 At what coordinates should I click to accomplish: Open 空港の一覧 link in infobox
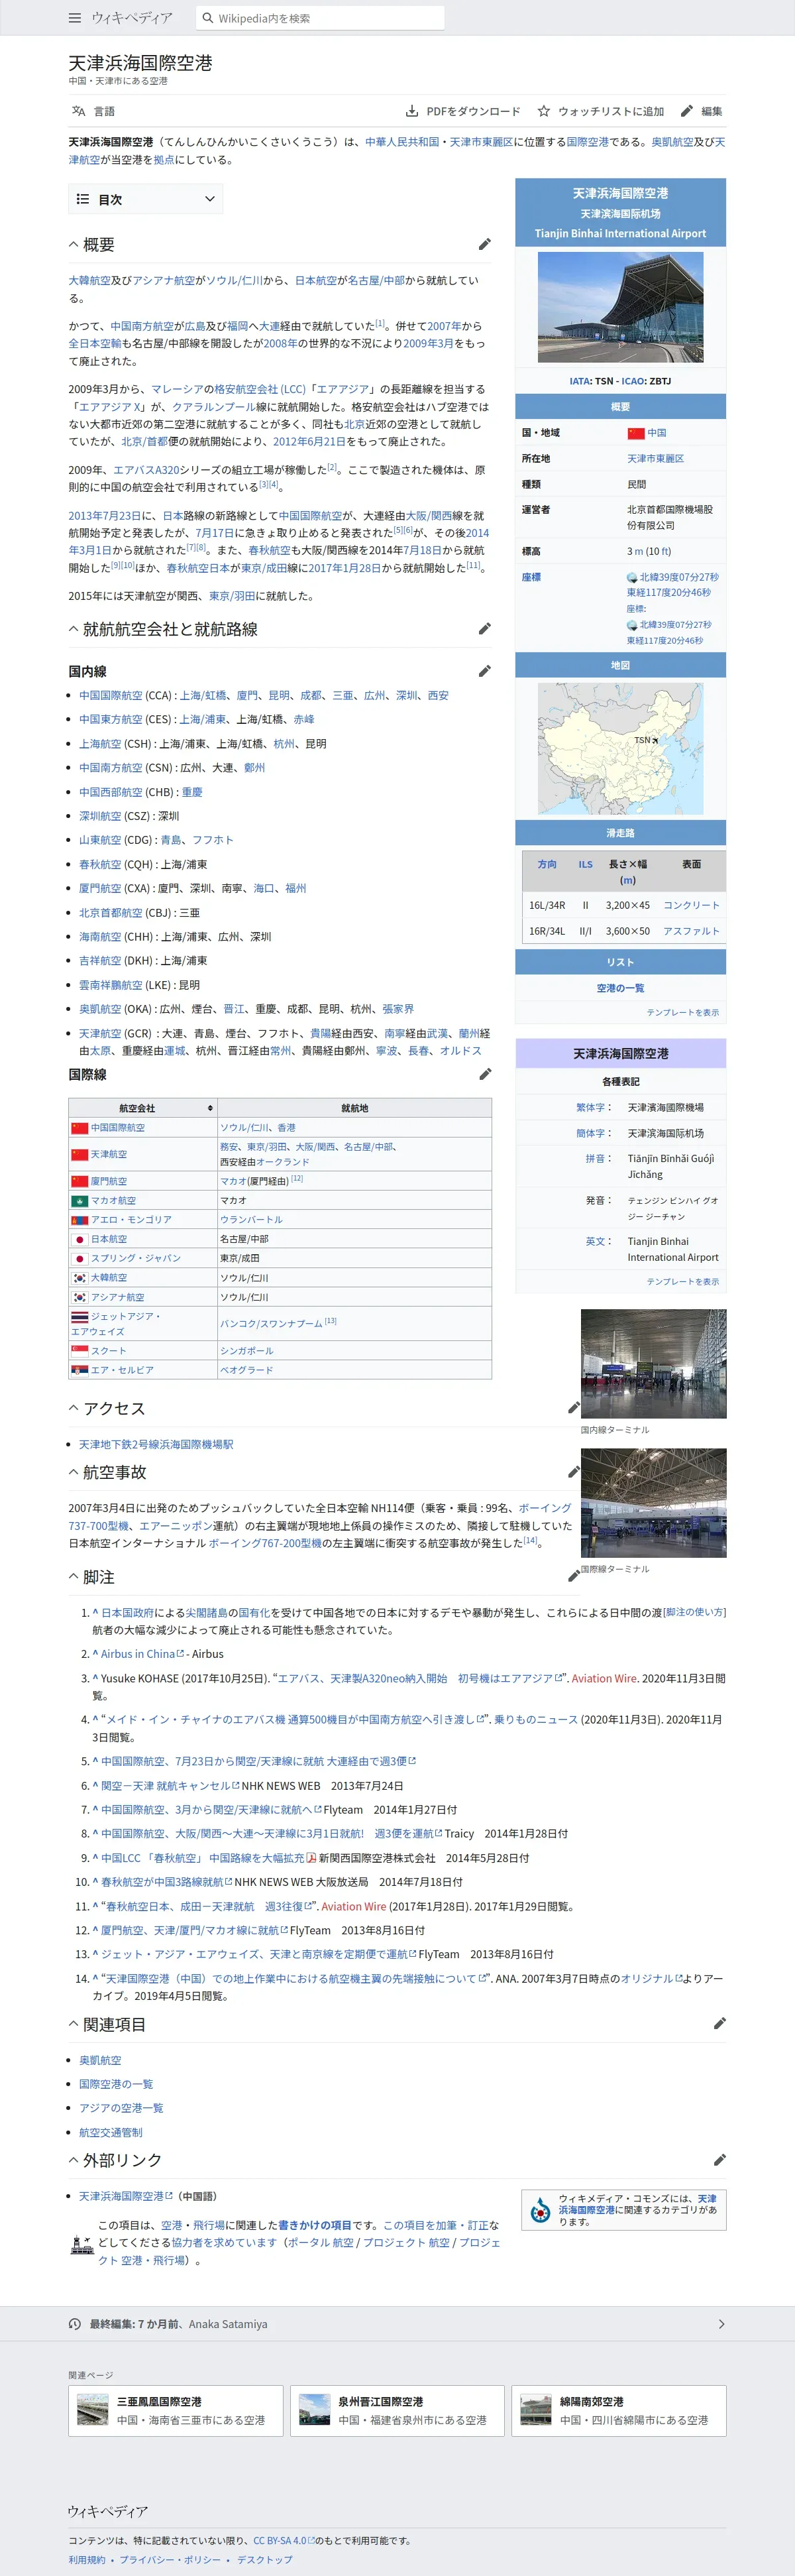(620, 988)
